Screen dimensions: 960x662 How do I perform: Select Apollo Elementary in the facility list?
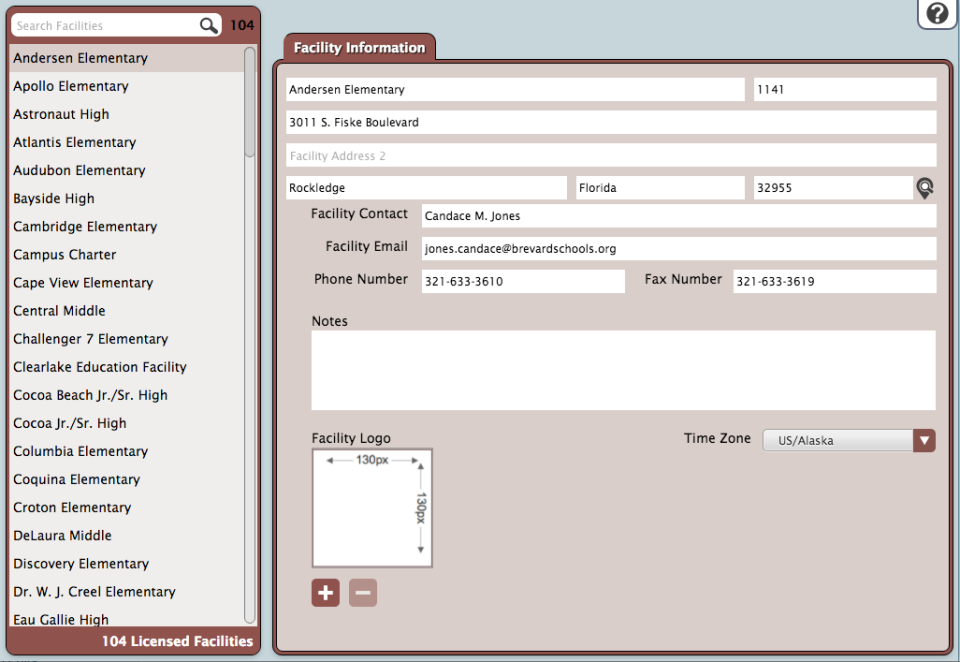pyautogui.click(x=71, y=87)
